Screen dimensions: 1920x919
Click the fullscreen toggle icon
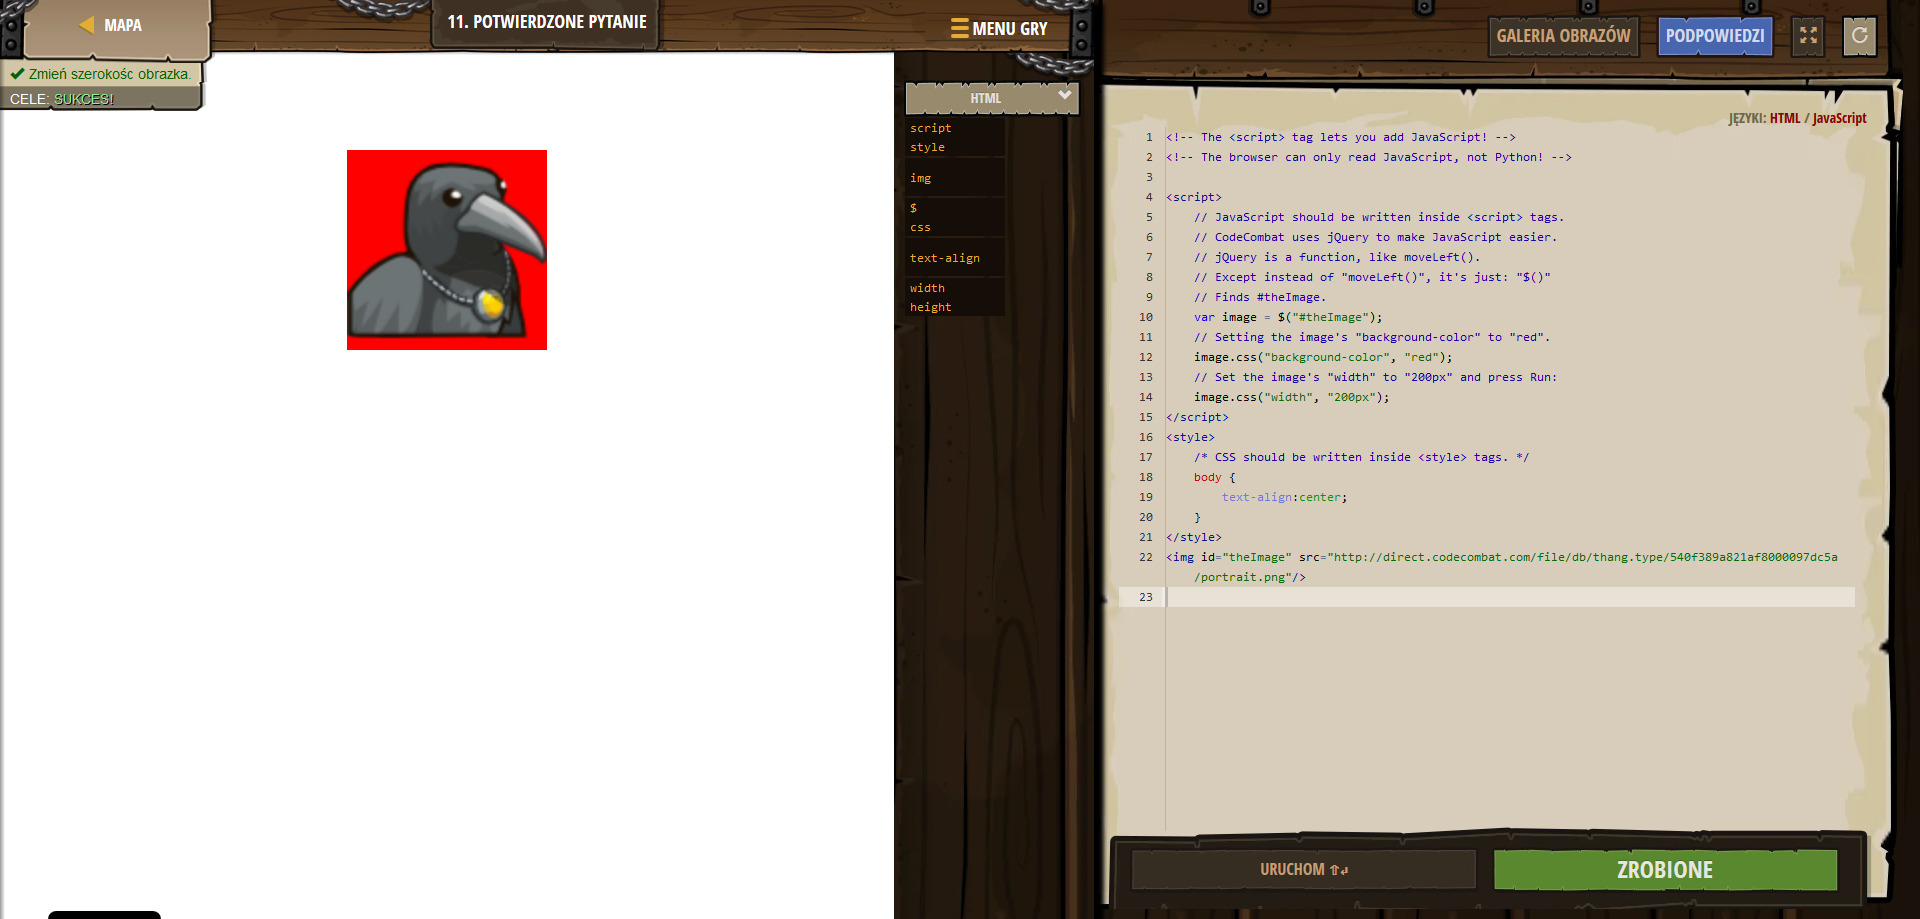(1808, 35)
